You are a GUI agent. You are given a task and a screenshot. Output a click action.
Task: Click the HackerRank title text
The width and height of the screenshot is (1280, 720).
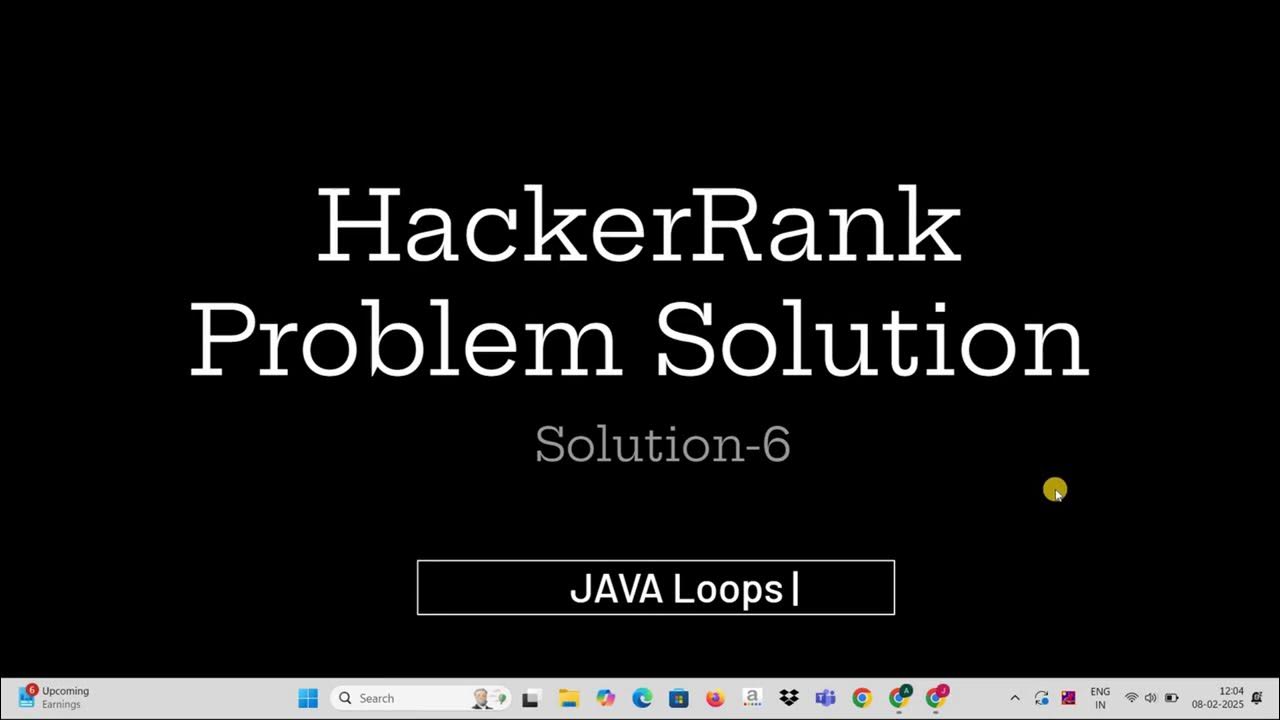[640, 225]
